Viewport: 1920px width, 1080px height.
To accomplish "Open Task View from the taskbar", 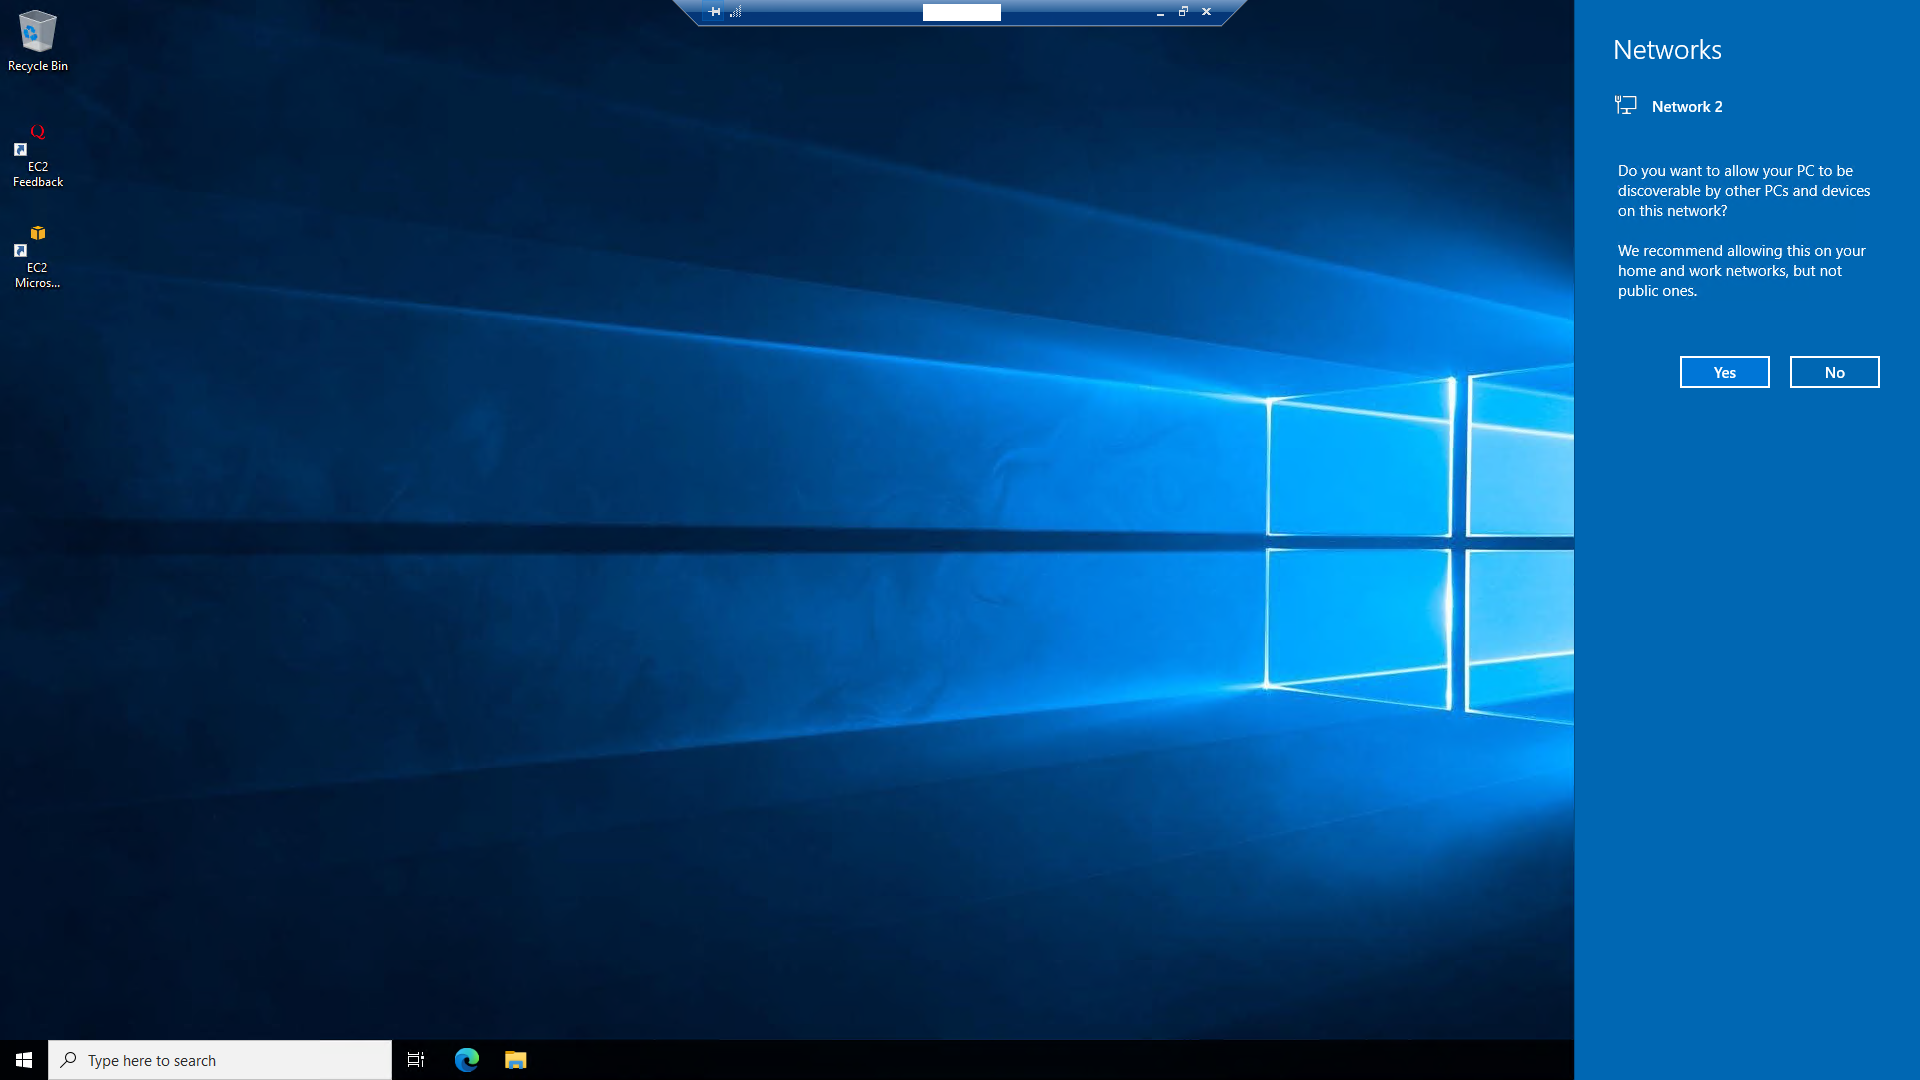I will (x=416, y=1060).
